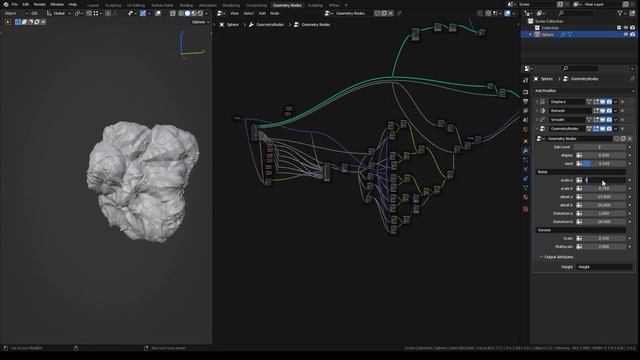
Task: Open the node editor Add menu
Action: 262,13
